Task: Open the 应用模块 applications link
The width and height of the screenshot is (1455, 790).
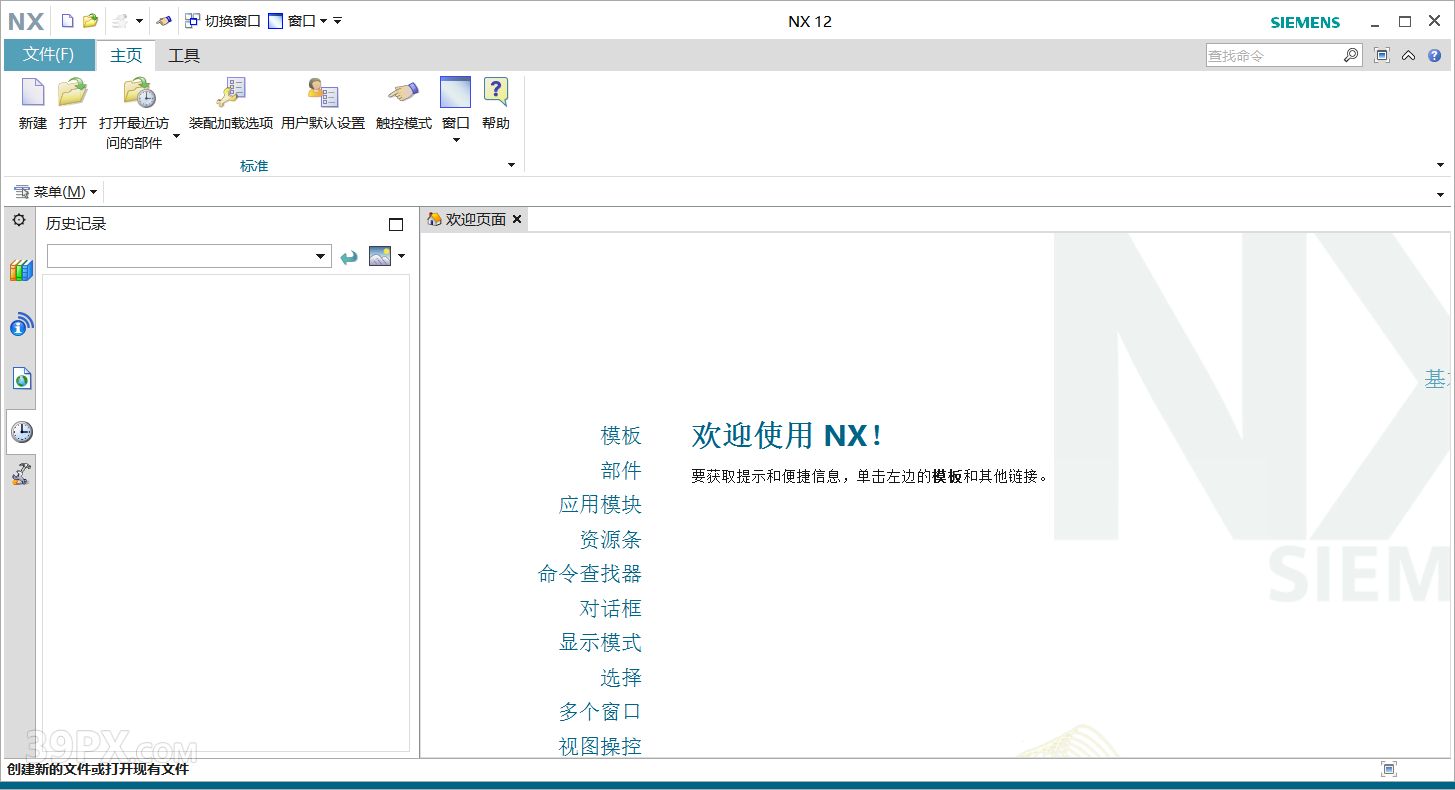Action: (600, 505)
